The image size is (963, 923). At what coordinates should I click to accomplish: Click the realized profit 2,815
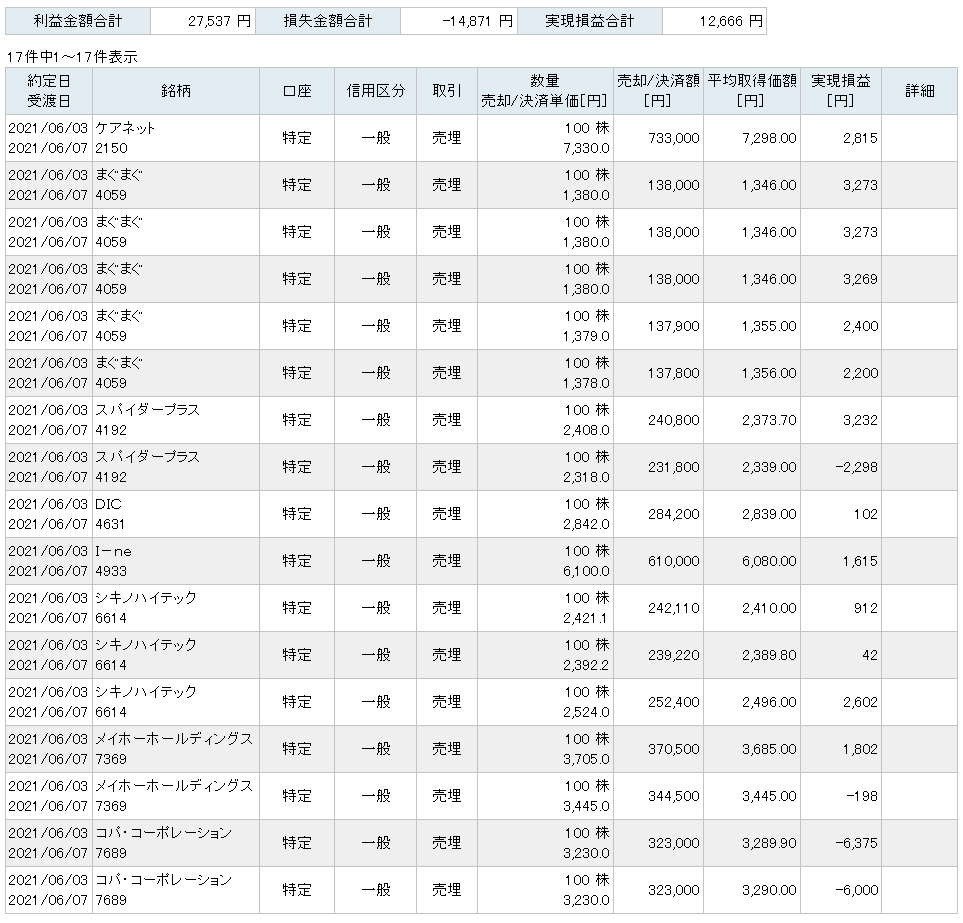click(860, 138)
